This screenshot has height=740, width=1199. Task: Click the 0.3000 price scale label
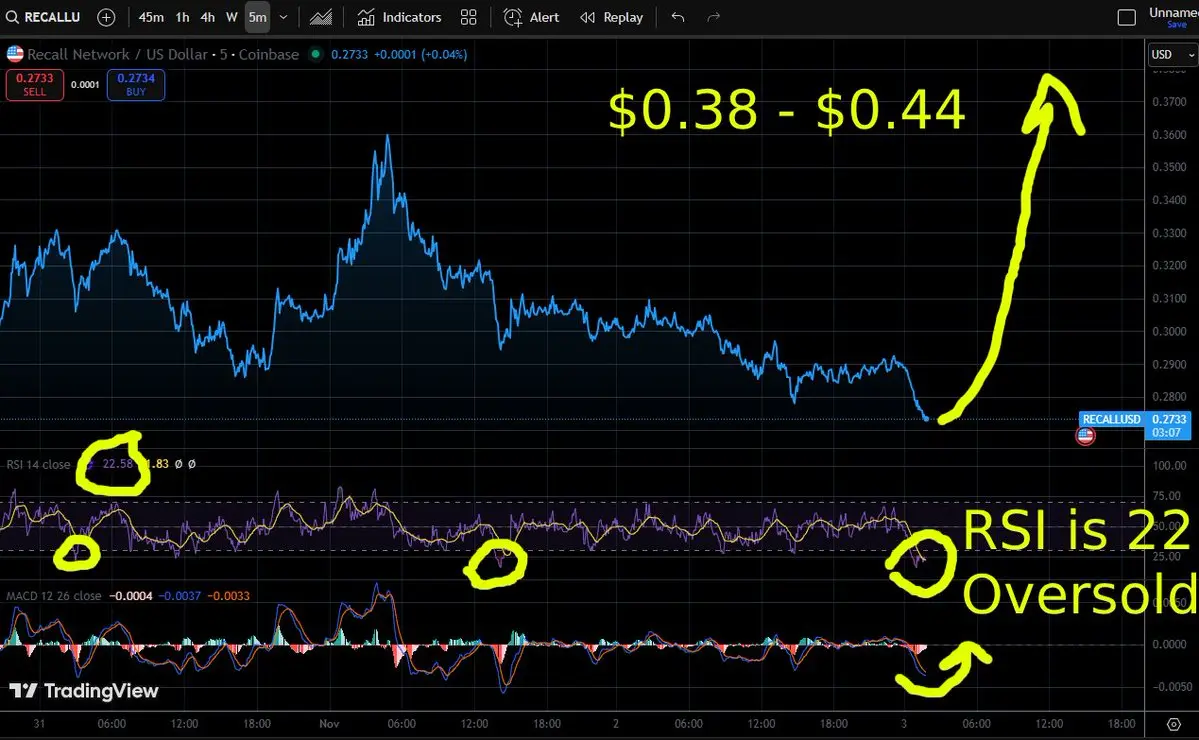pos(1169,331)
